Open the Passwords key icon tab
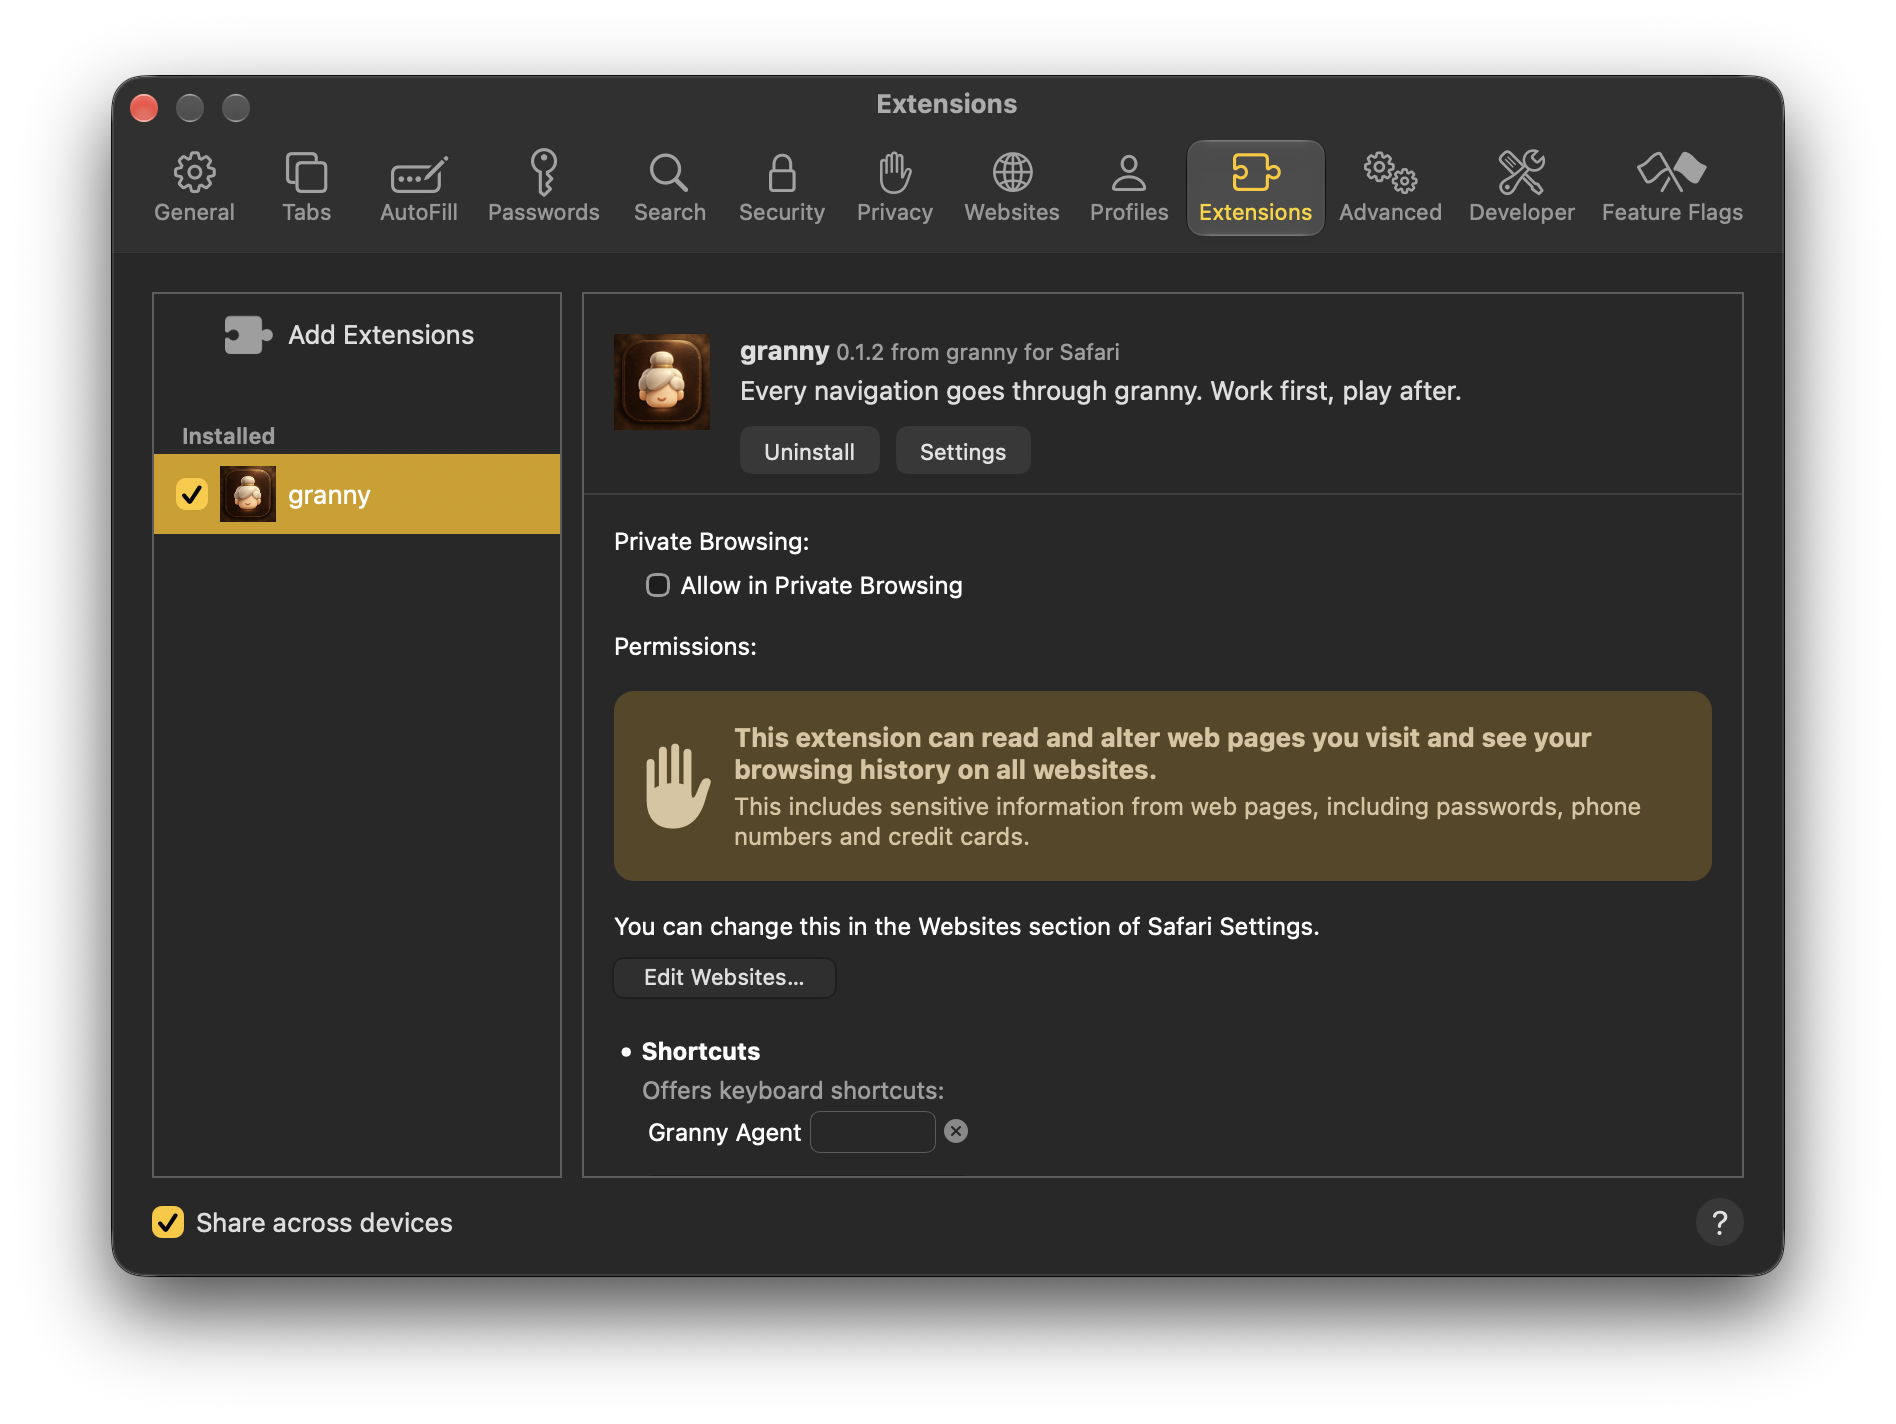The image size is (1896, 1424). click(x=543, y=188)
